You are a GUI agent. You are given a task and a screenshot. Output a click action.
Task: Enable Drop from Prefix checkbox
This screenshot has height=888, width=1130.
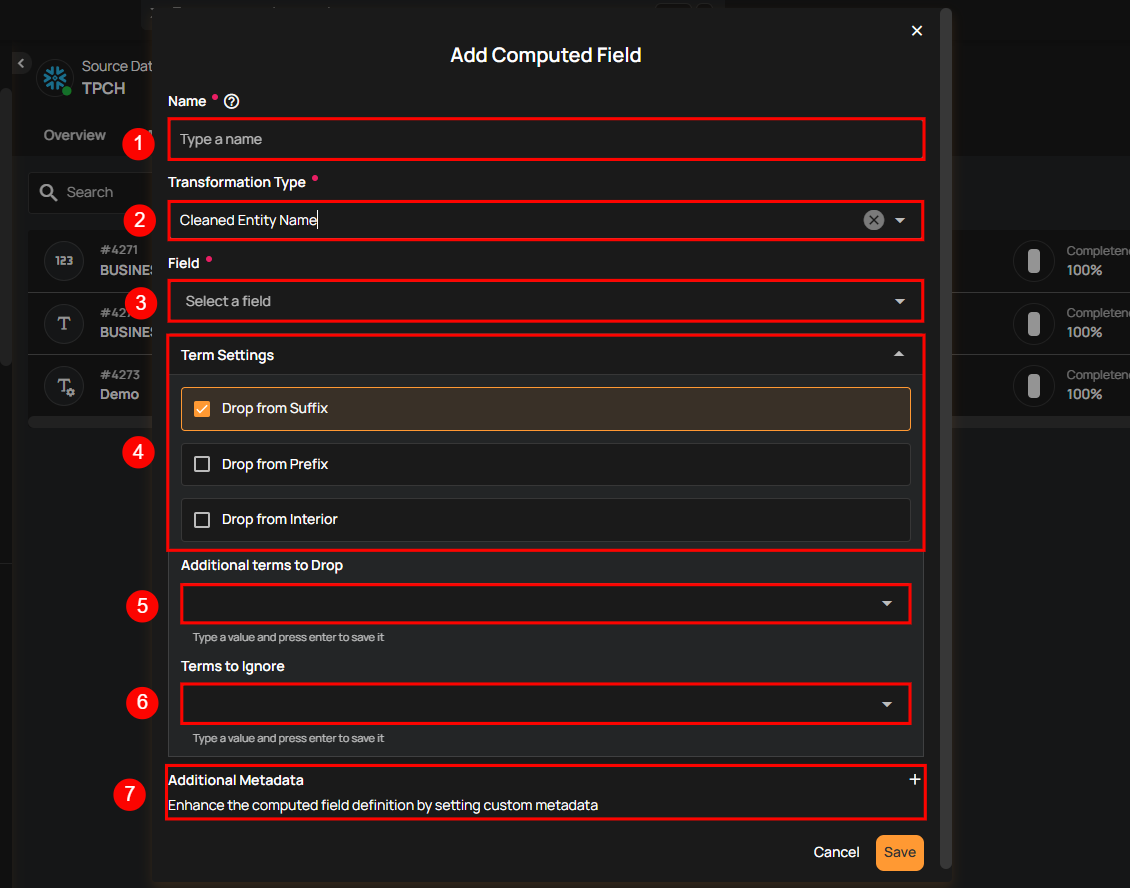202,464
